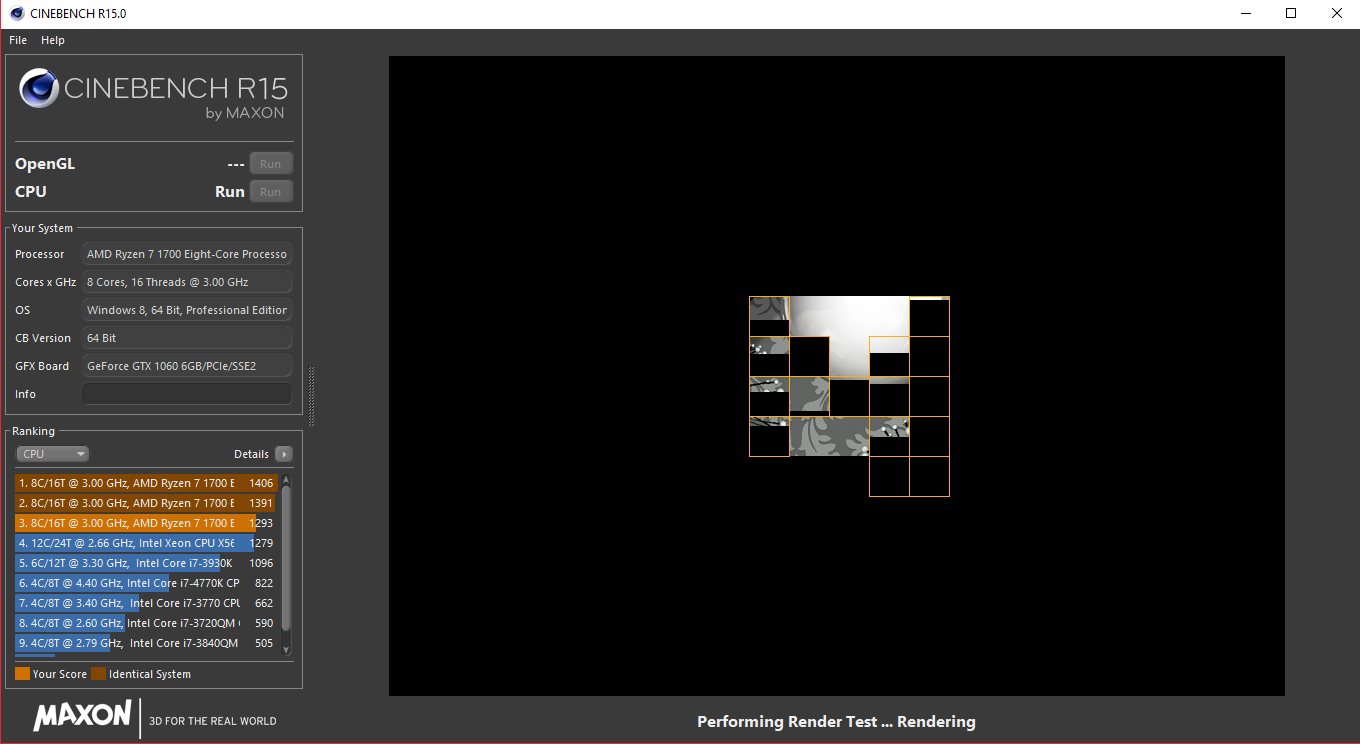Select ranking row 9 Intel Core i7-3840QM
Image resolution: width=1360 pixels, height=744 pixels.
(146, 643)
